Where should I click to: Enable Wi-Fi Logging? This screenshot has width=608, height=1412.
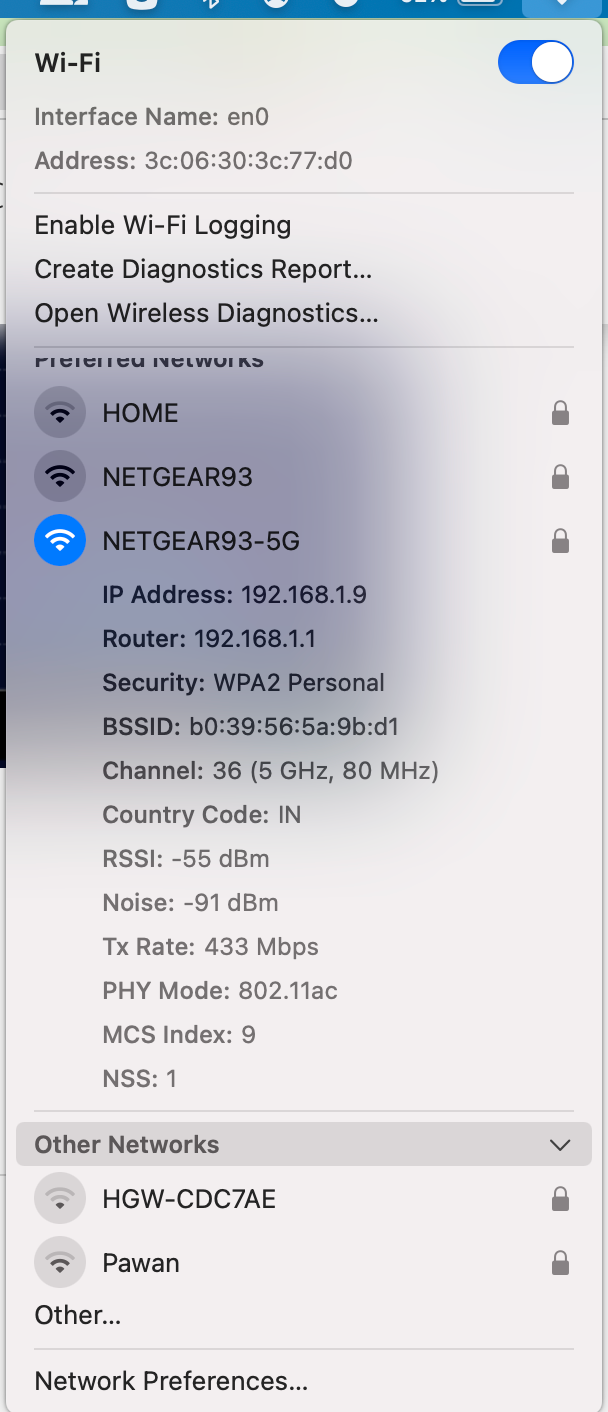click(x=163, y=226)
